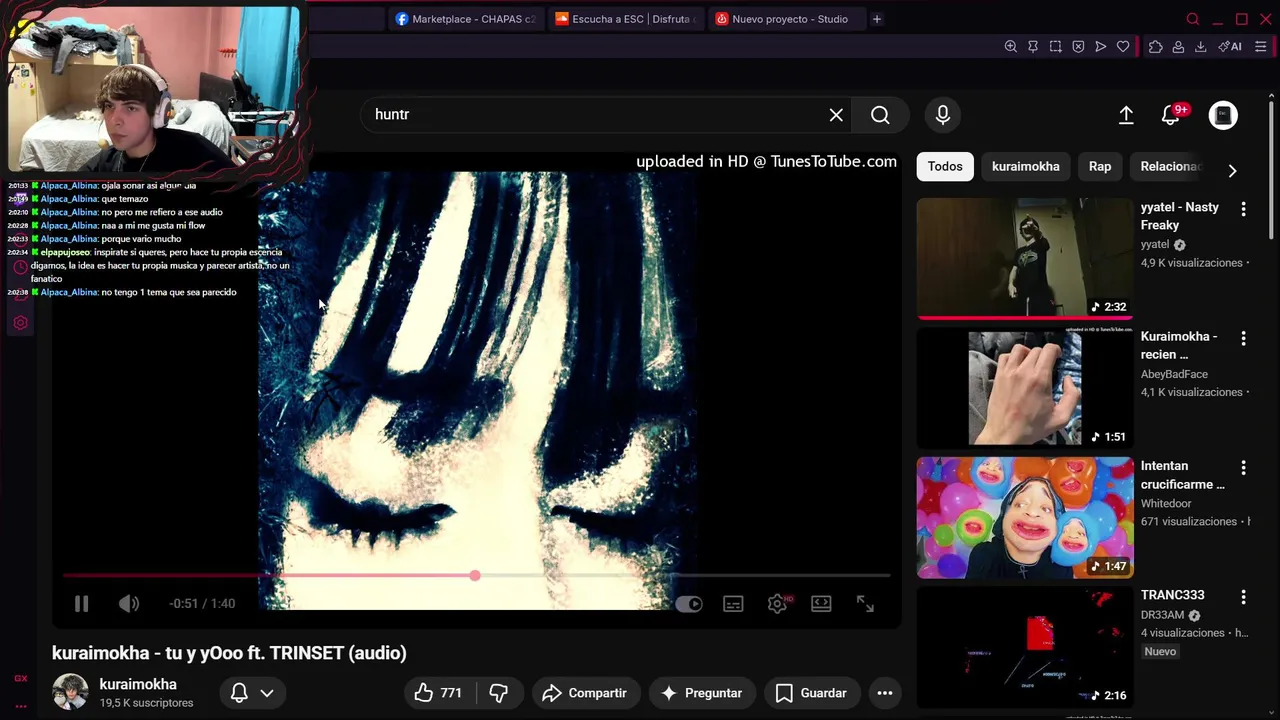Image resolution: width=1280 pixels, height=720 pixels.
Task: Click the DR33AM channel name
Action: (1162, 615)
